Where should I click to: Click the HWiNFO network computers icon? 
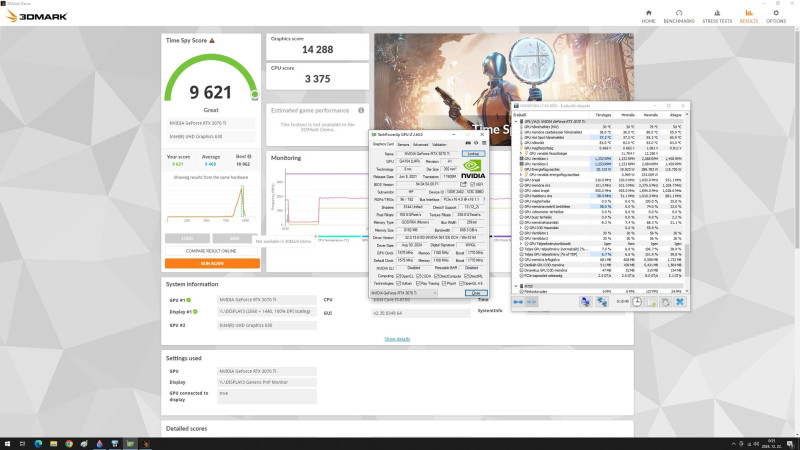[x=585, y=302]
